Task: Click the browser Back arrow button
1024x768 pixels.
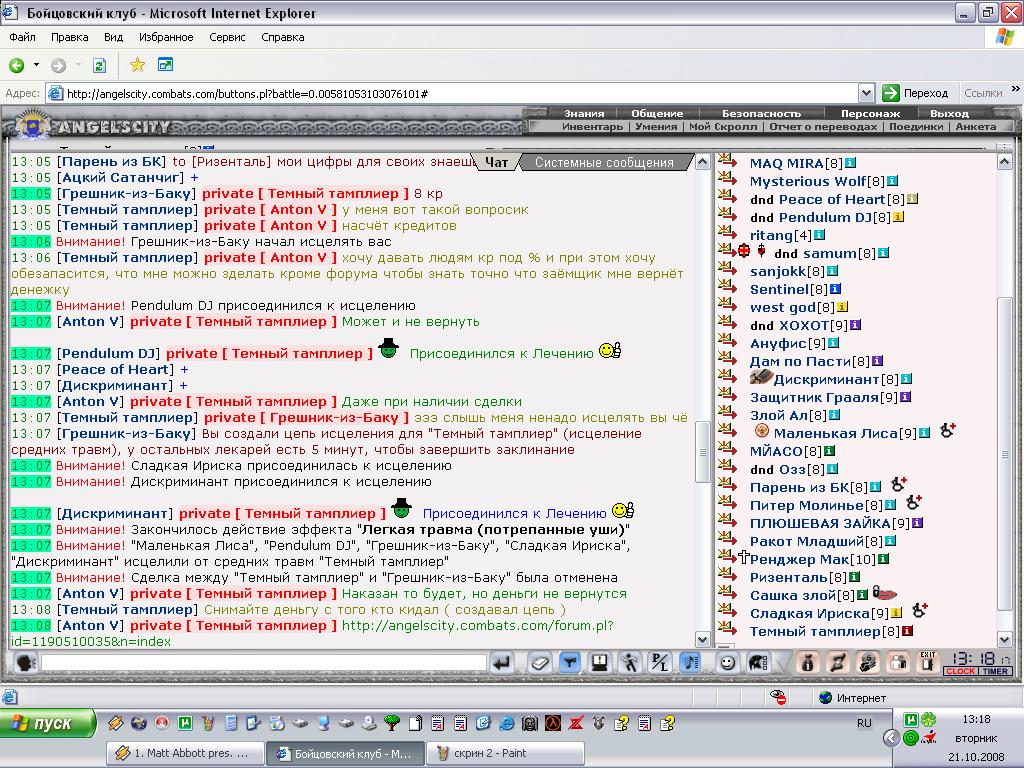Action: 16,65
